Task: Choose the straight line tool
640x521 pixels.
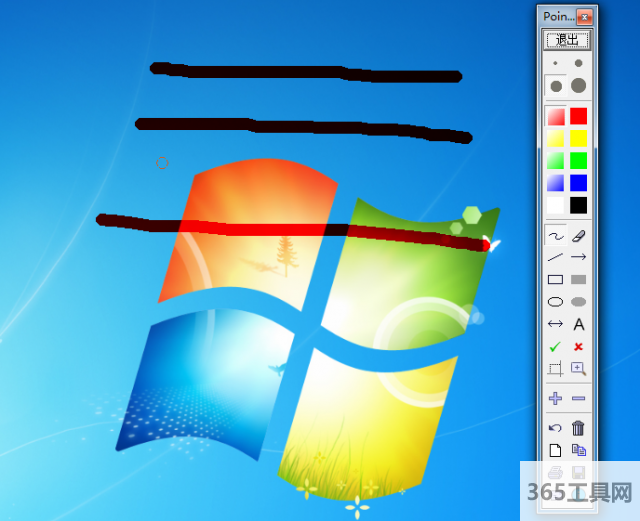Action: pyautogui.click(x=555, y=257)
